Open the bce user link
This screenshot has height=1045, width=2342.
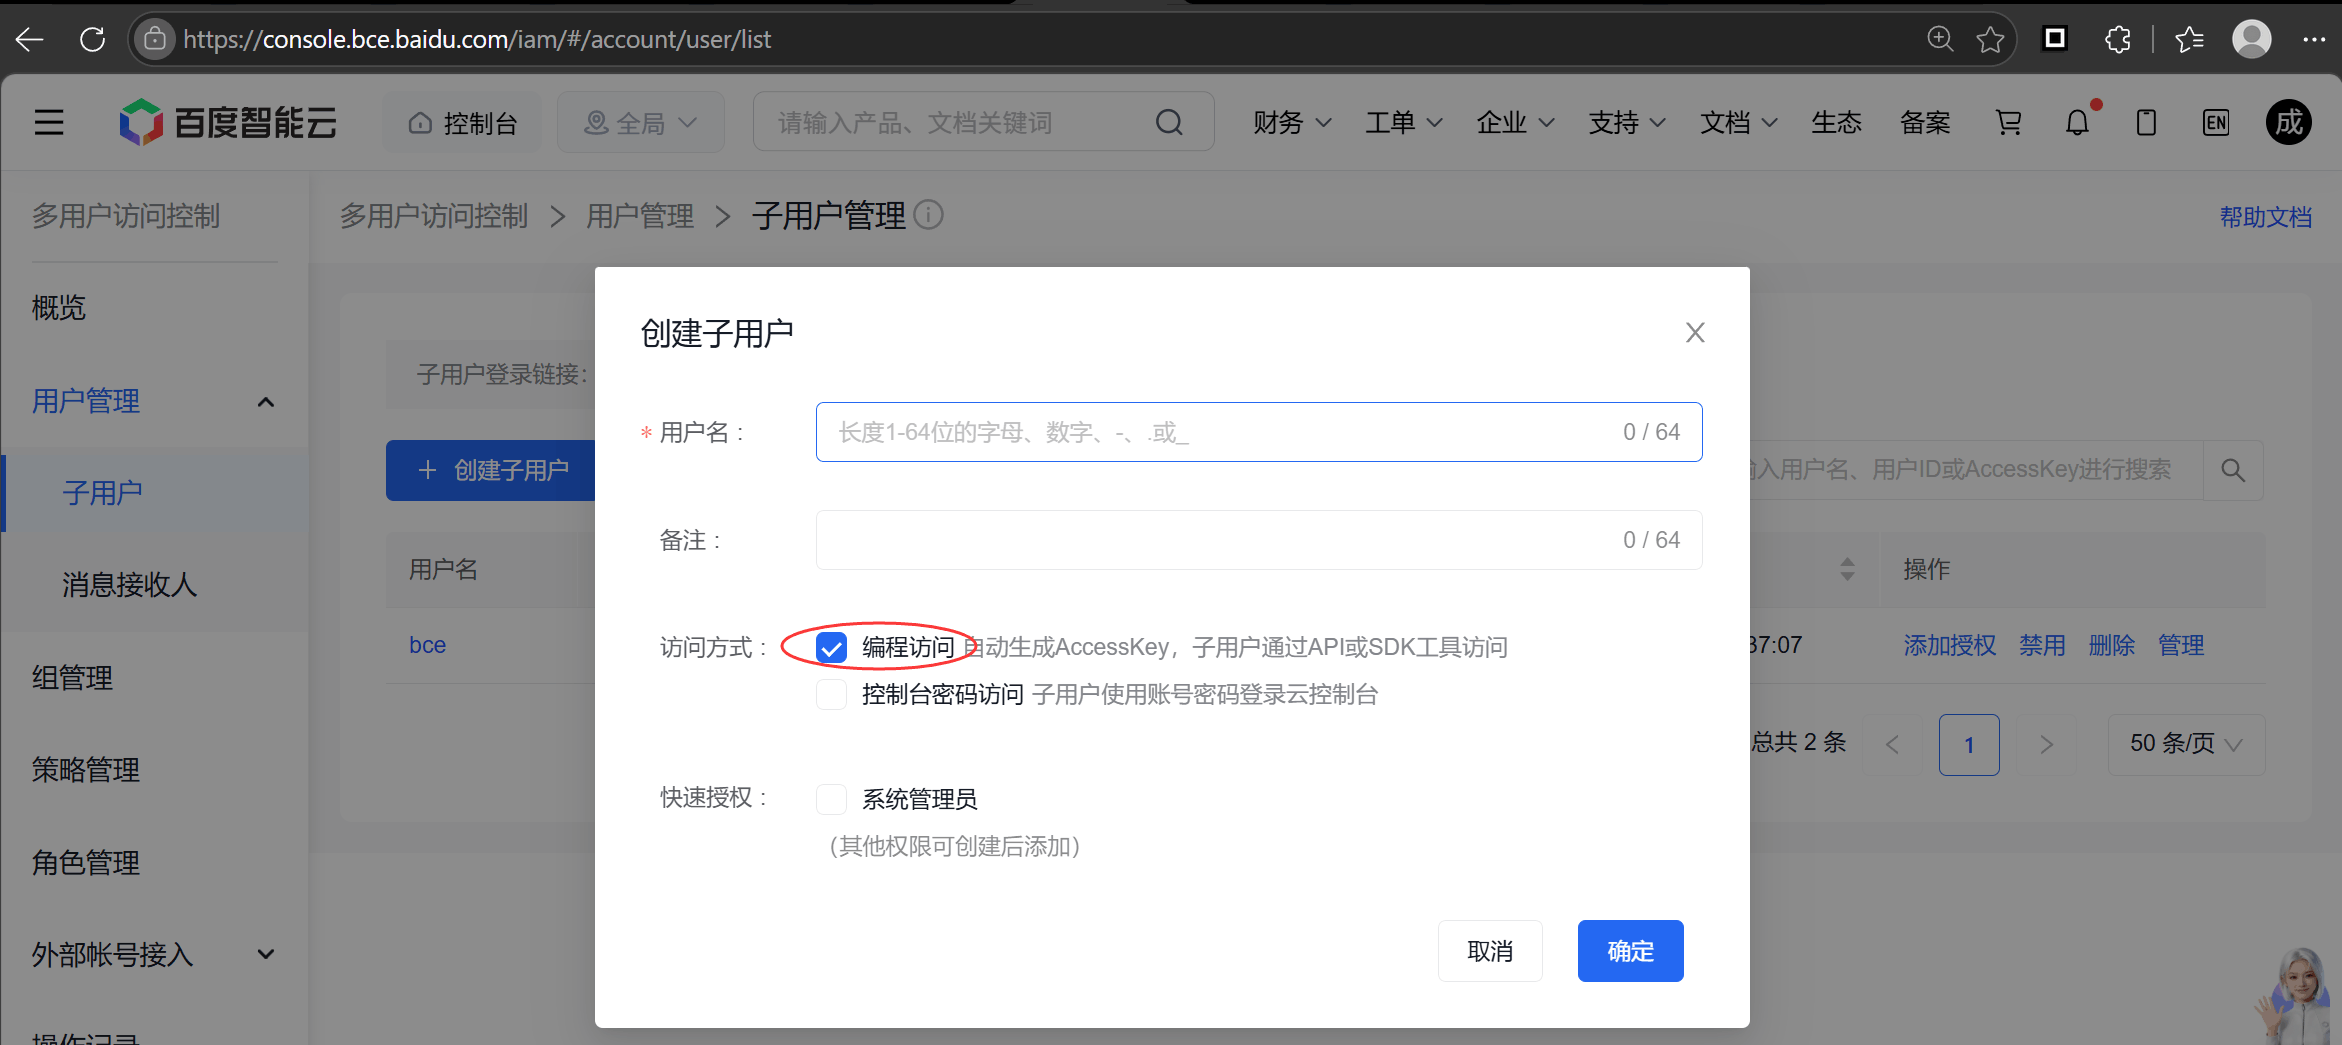click(427, 645)
